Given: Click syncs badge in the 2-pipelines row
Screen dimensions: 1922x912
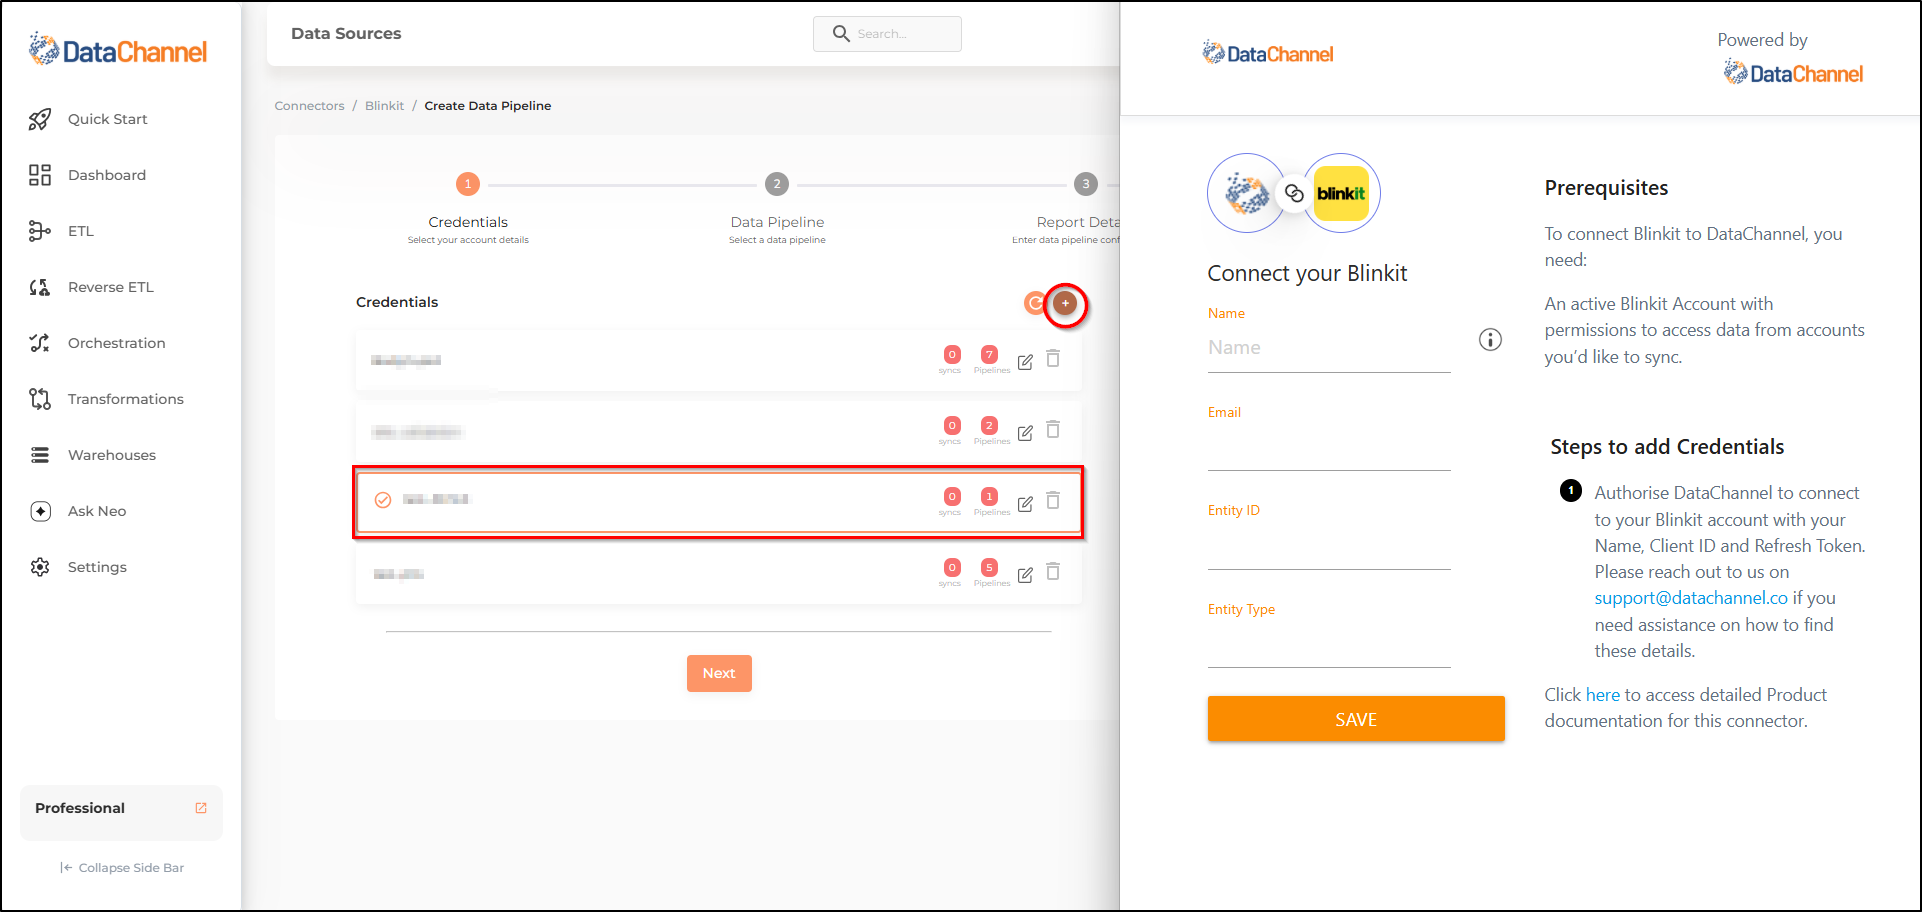Looking at the screenshot, I should 952,426.
